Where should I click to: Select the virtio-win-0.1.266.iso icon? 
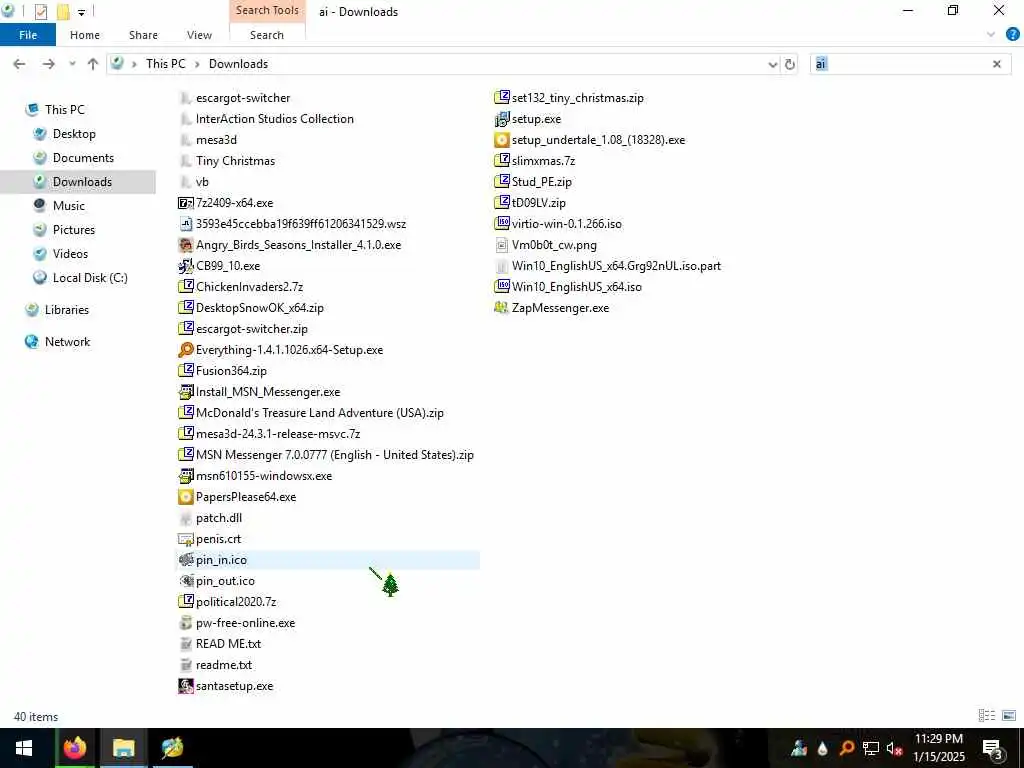(x=502, y=224)
